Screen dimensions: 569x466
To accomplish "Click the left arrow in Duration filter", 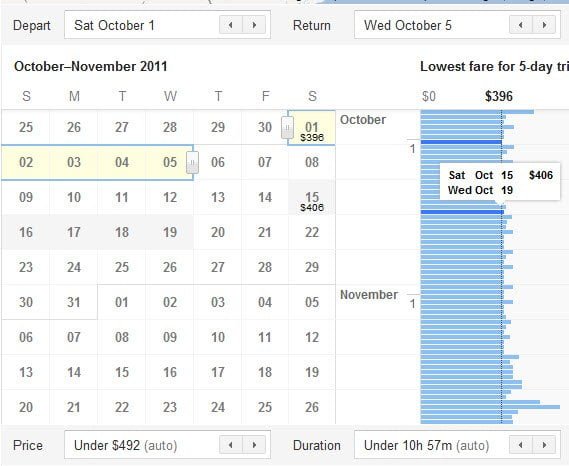I will pyautogui.click(x=521, y=445).
